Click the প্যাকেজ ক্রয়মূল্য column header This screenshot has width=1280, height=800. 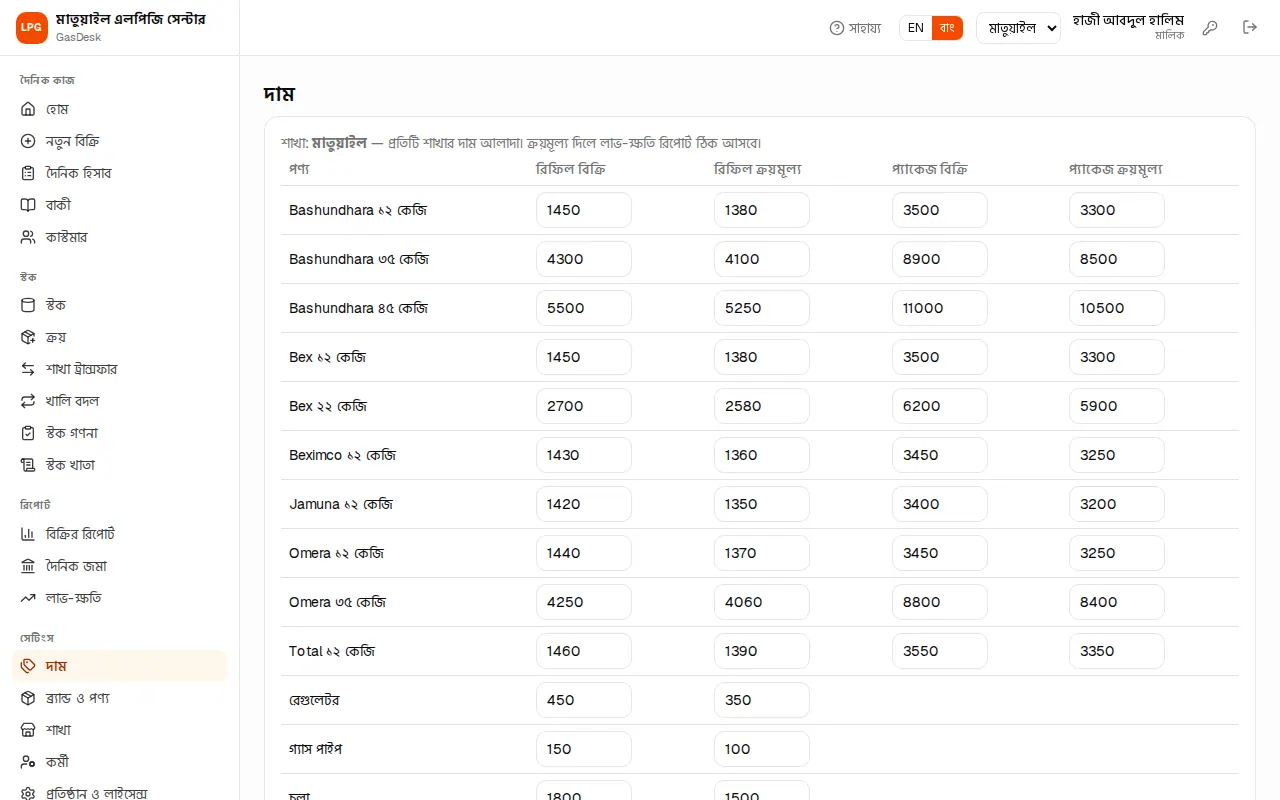(x=1115, y=169)
